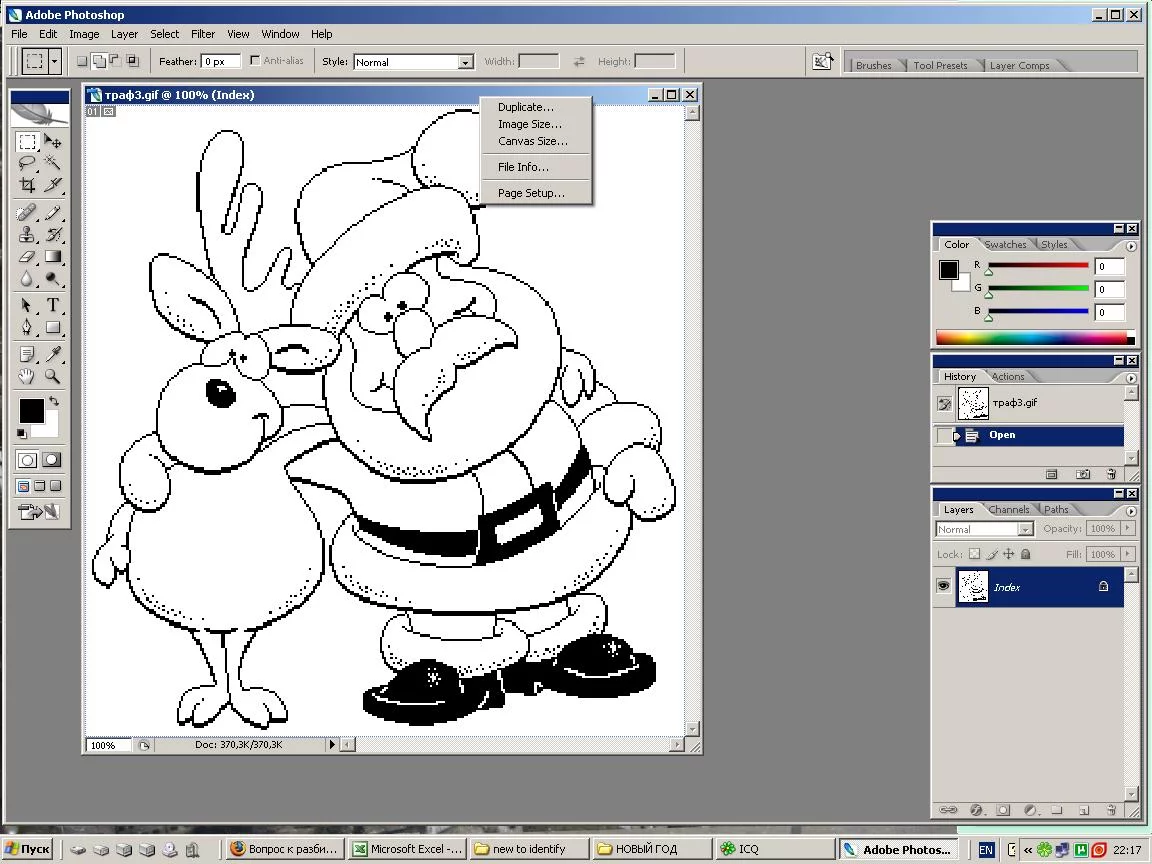Switch to Quick Mask mode
The image size is (1152, 864).
[51, 460]
